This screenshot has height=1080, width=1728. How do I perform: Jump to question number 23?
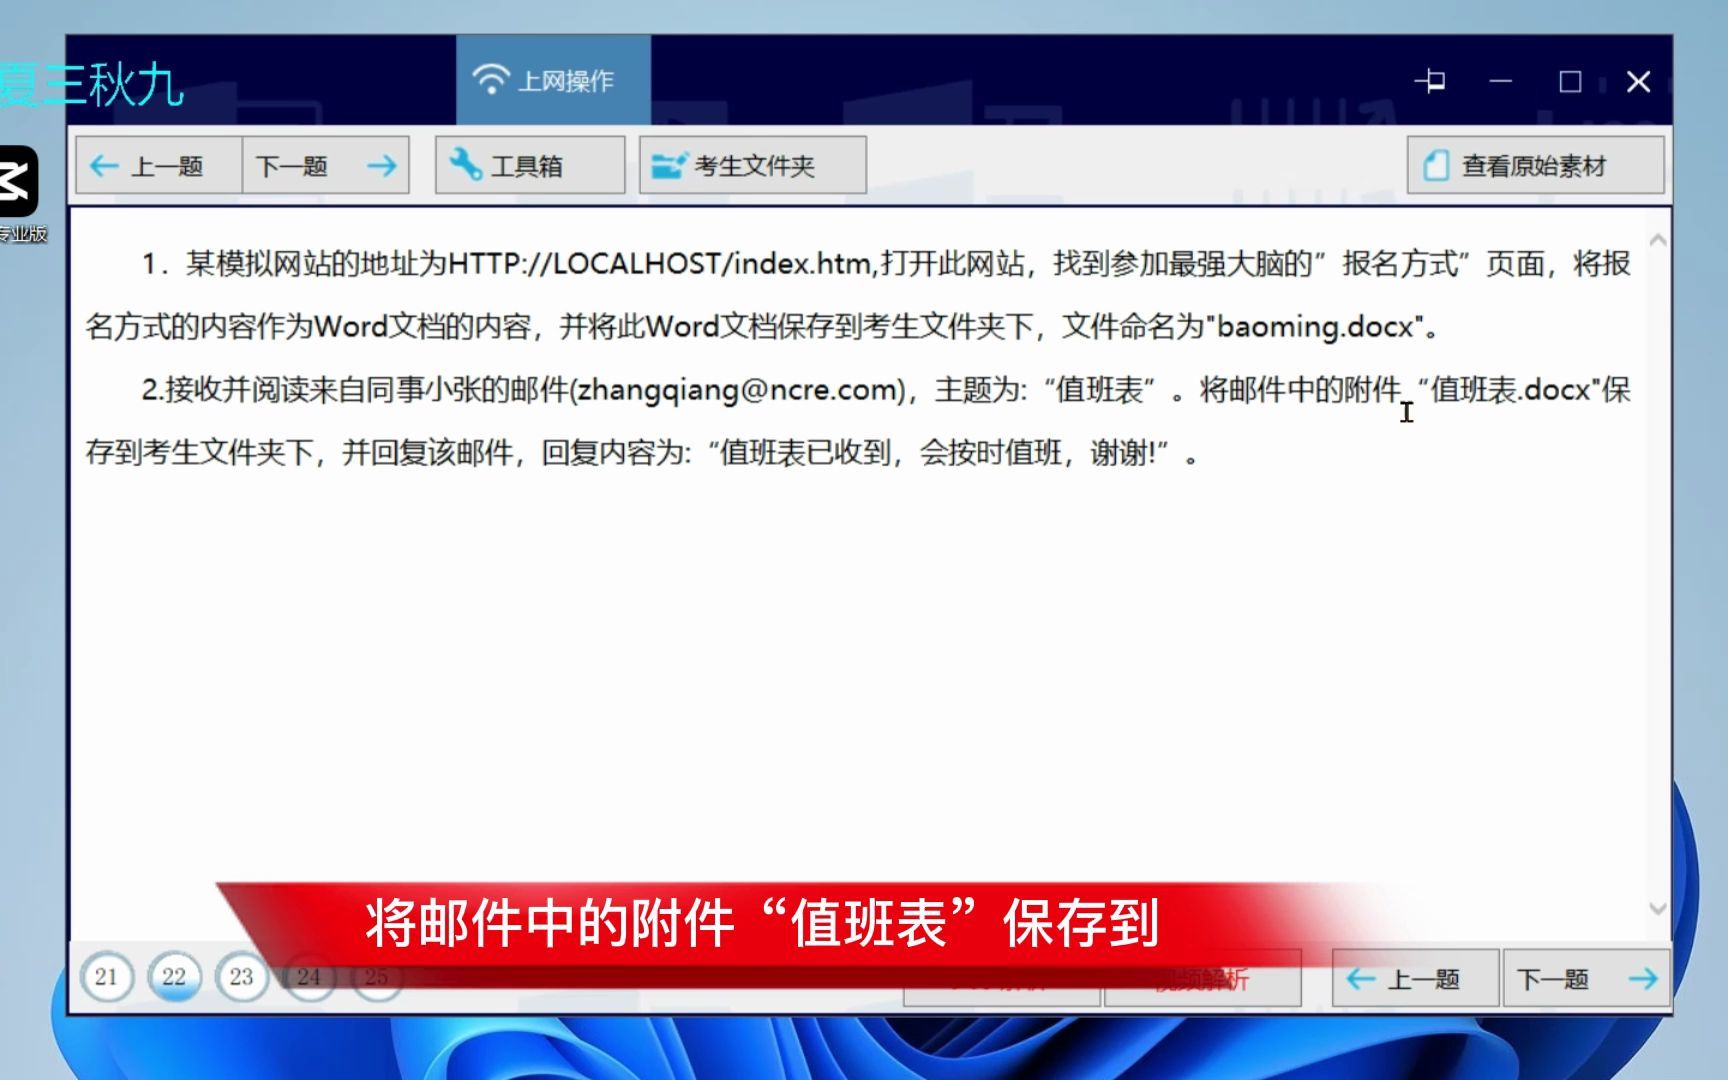point(242,977)
